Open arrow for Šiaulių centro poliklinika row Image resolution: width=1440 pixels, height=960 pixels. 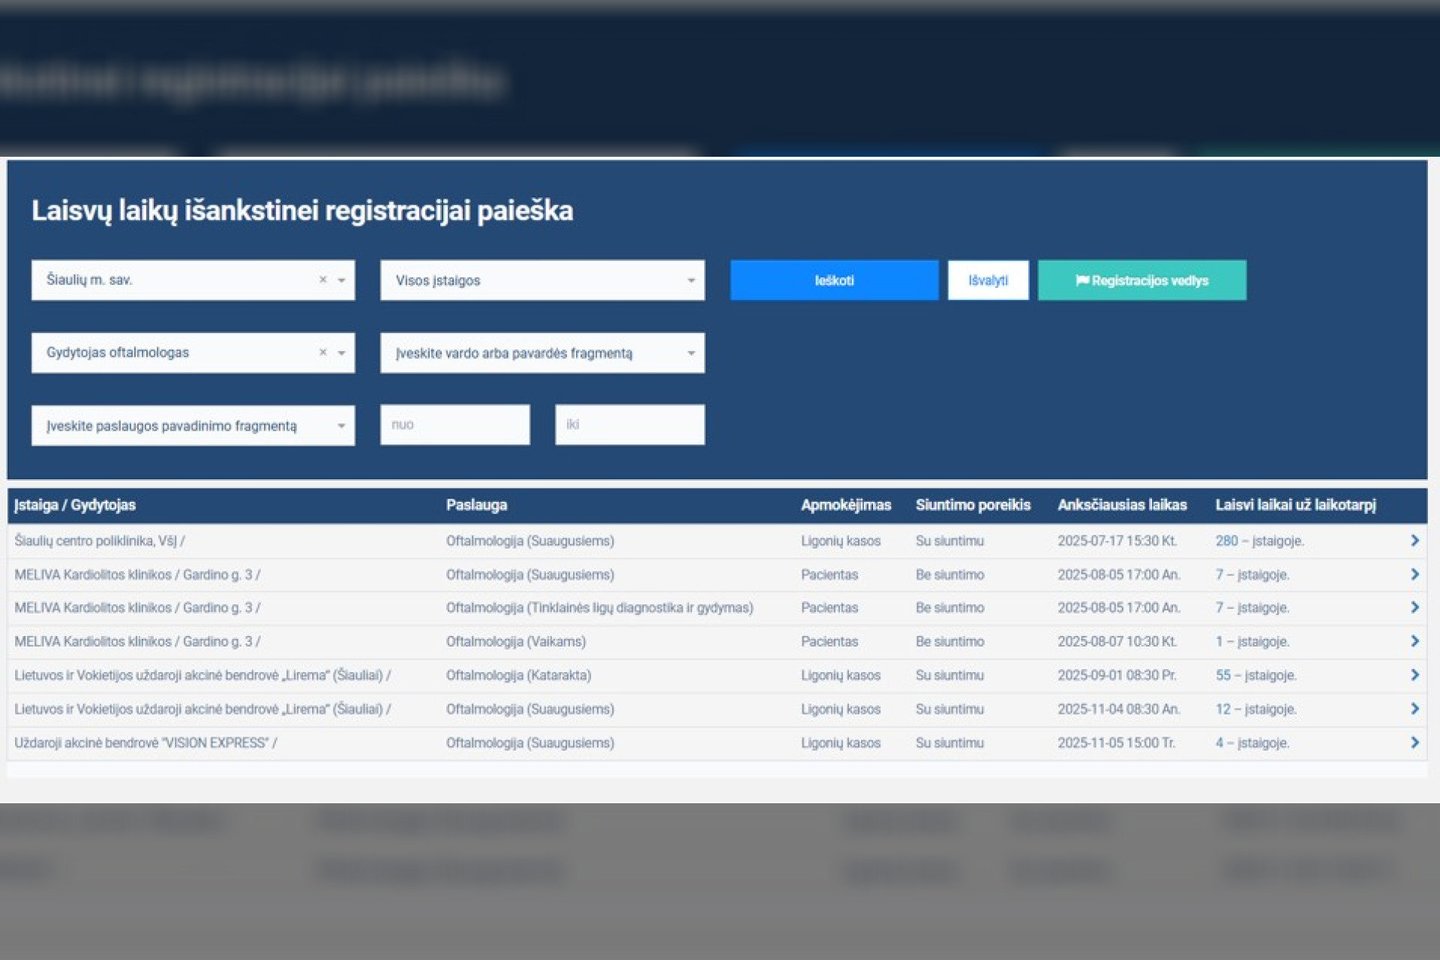[x=1414, y=541]
